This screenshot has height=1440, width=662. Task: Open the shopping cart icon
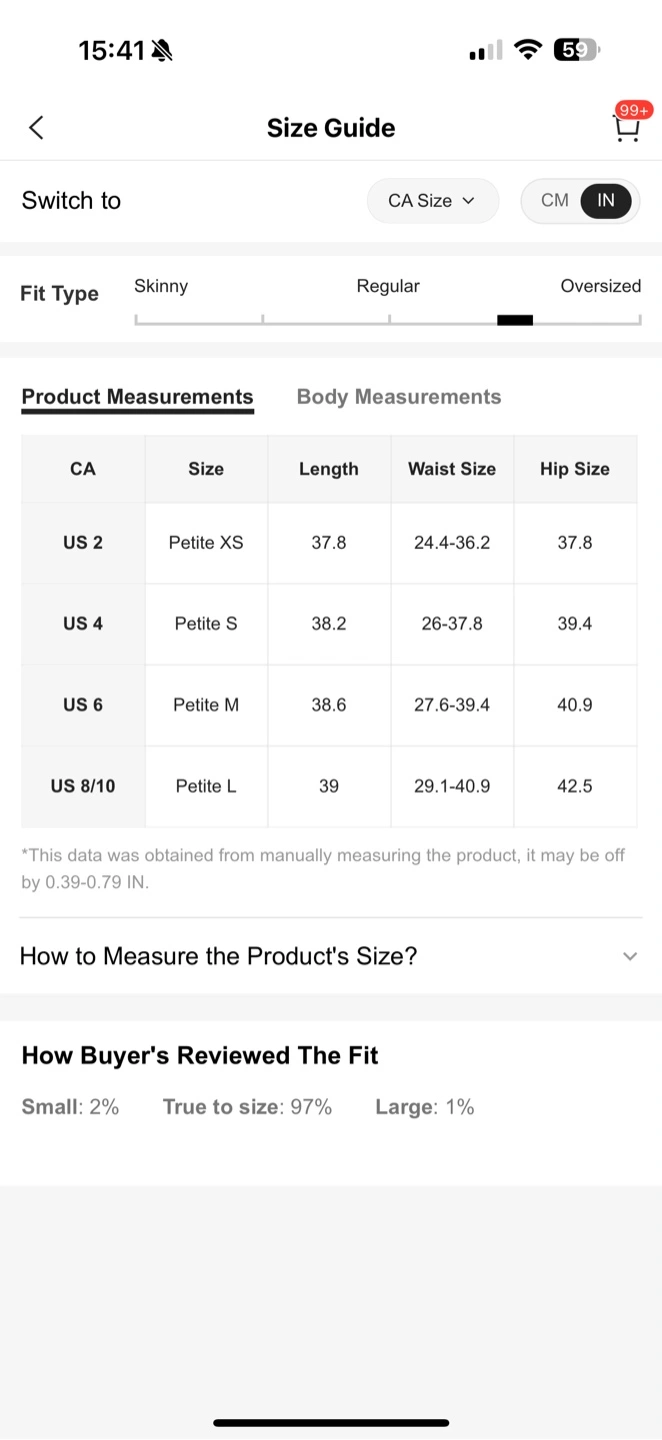point(626,129)
